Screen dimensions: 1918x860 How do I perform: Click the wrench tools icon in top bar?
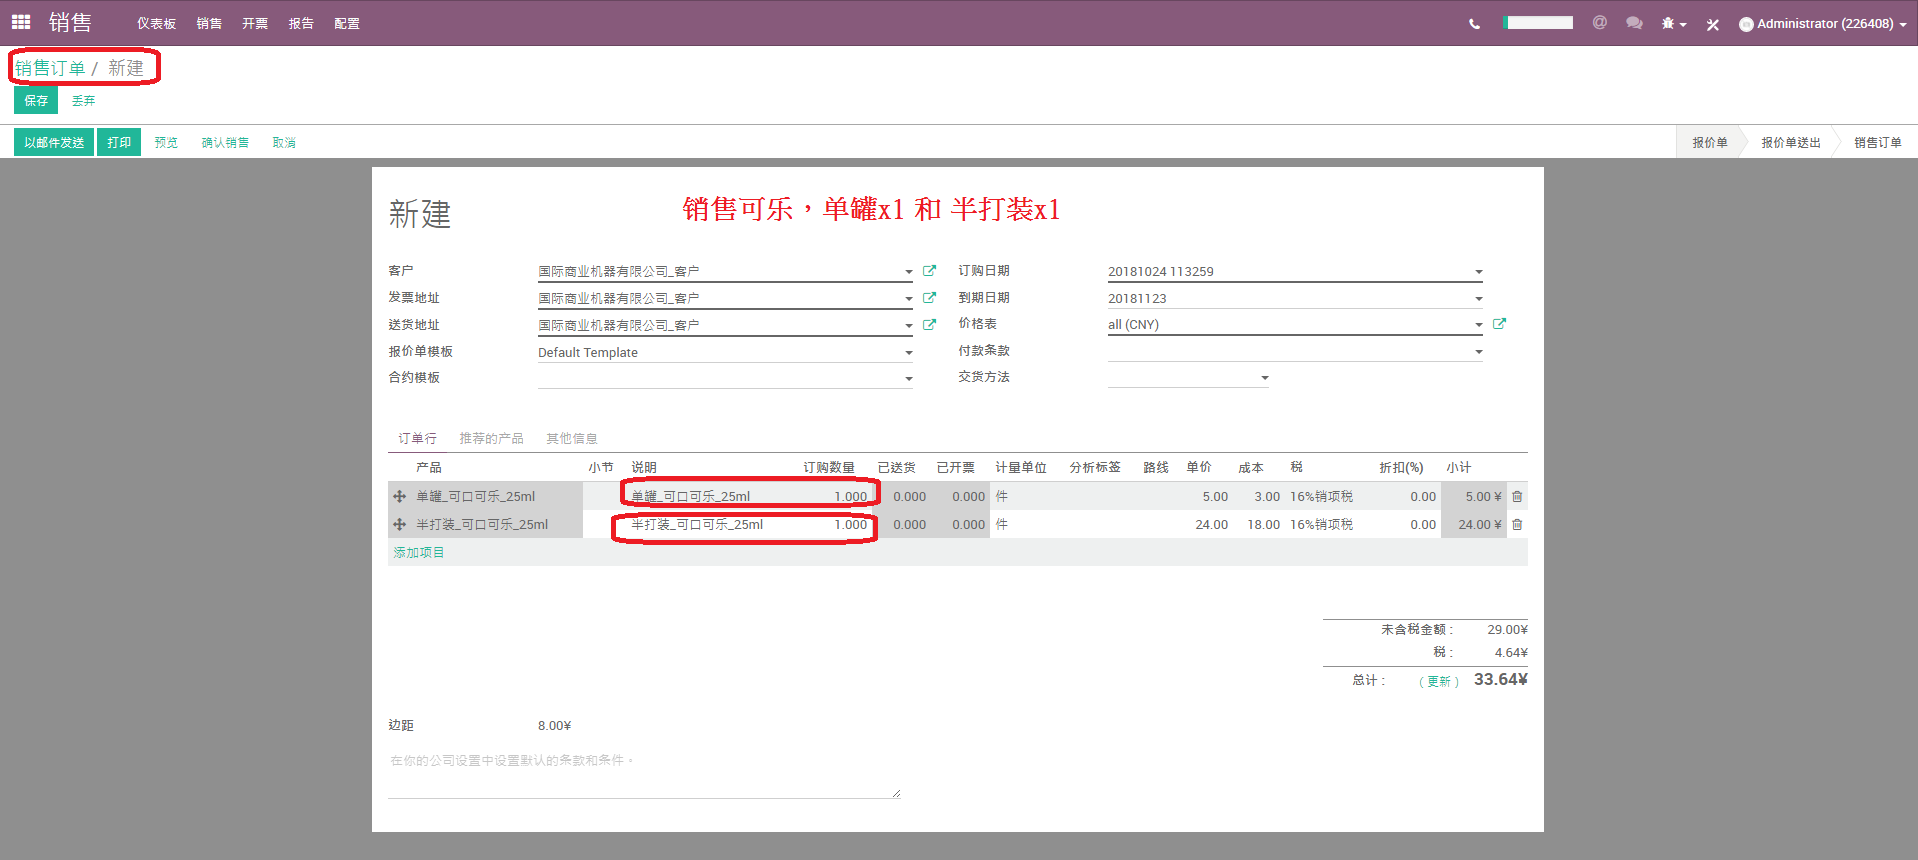[1713, 25]
